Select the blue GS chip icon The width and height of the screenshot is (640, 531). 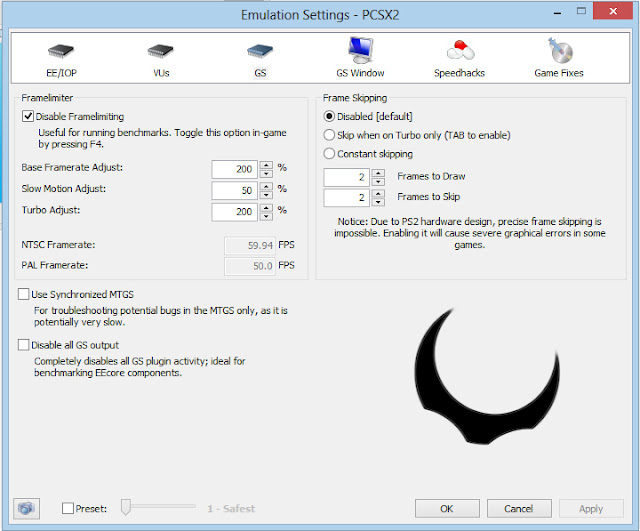[260, 51]
